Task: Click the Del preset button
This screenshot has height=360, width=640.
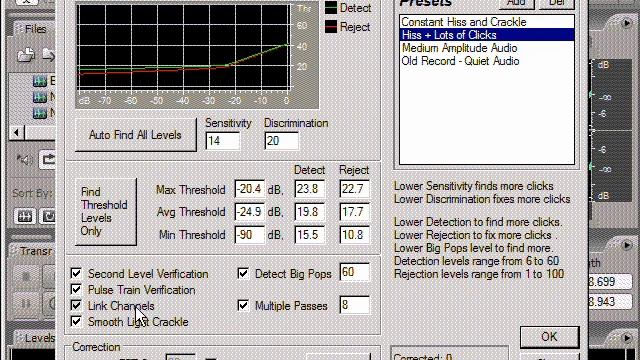Action: coord(557,3)
